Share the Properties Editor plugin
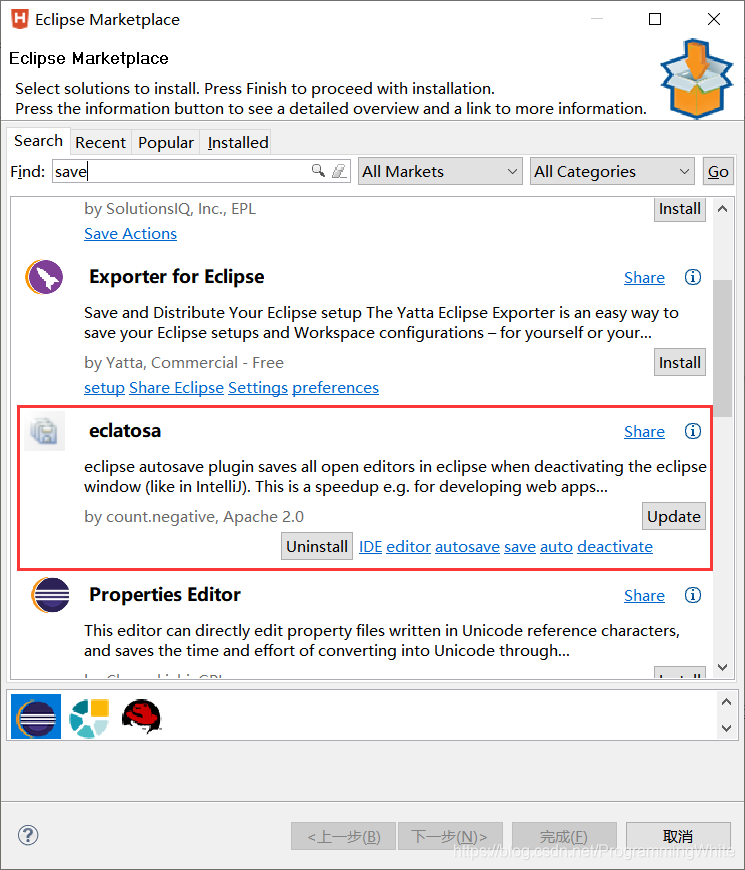The width and height of the screenshot is (745, 870). (644, 595)
